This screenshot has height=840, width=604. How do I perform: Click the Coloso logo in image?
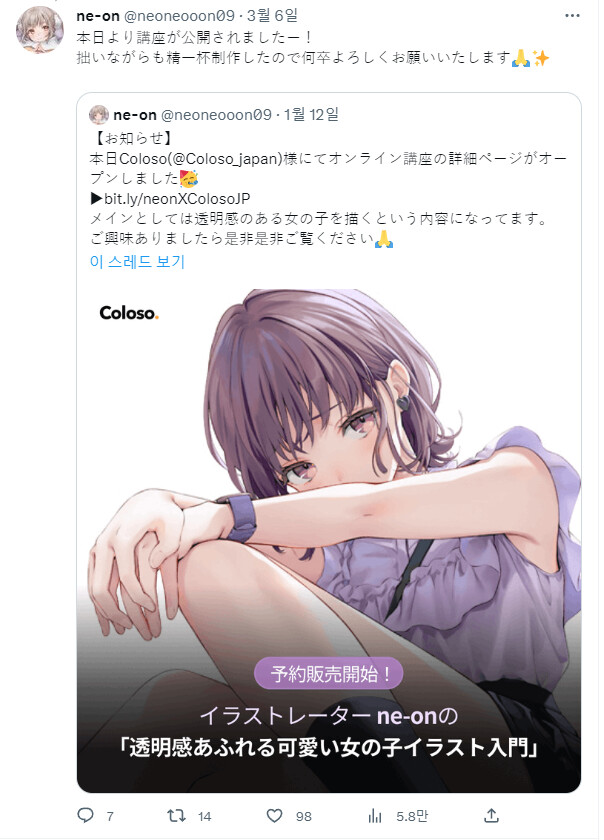coord(129,313)
